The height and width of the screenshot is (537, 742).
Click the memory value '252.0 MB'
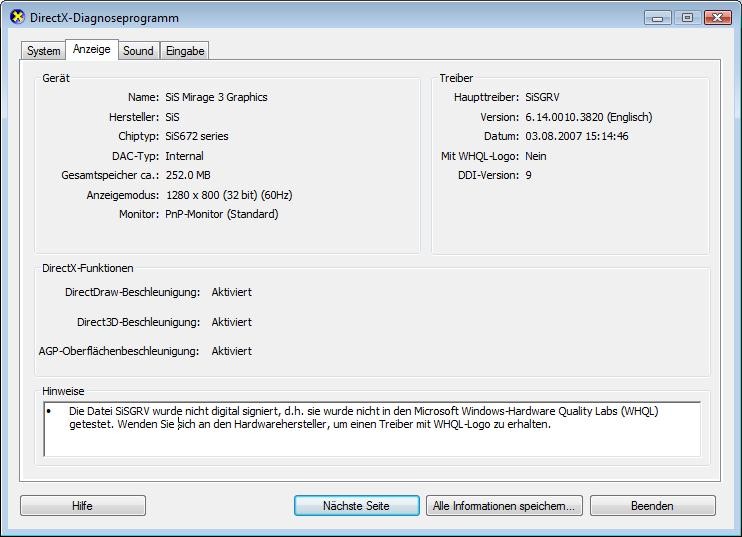click(188, 175)
